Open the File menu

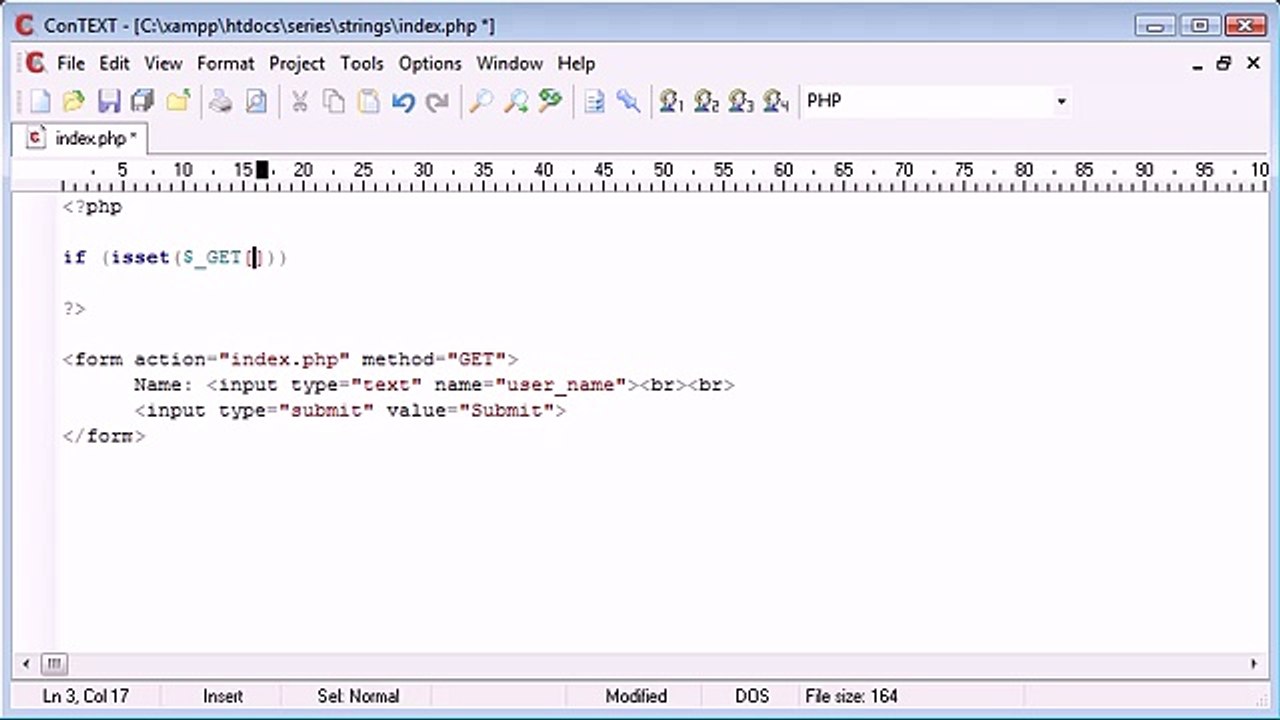tap(71, 63)
